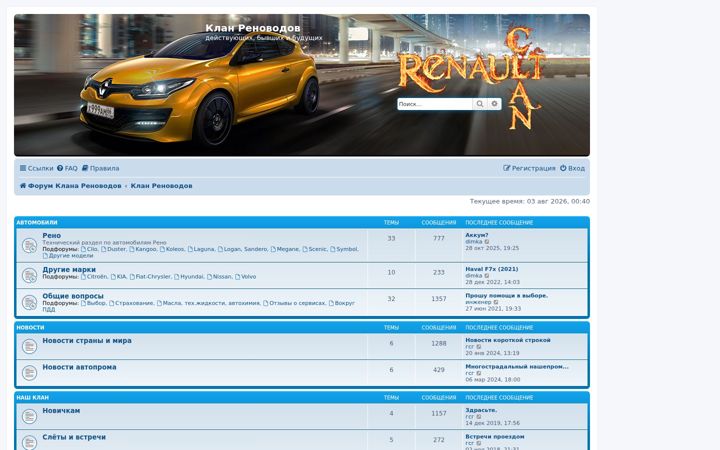720x450 pixels.
Task: Click the FAQ question-mark icon
Action: [x=60, y=168]
